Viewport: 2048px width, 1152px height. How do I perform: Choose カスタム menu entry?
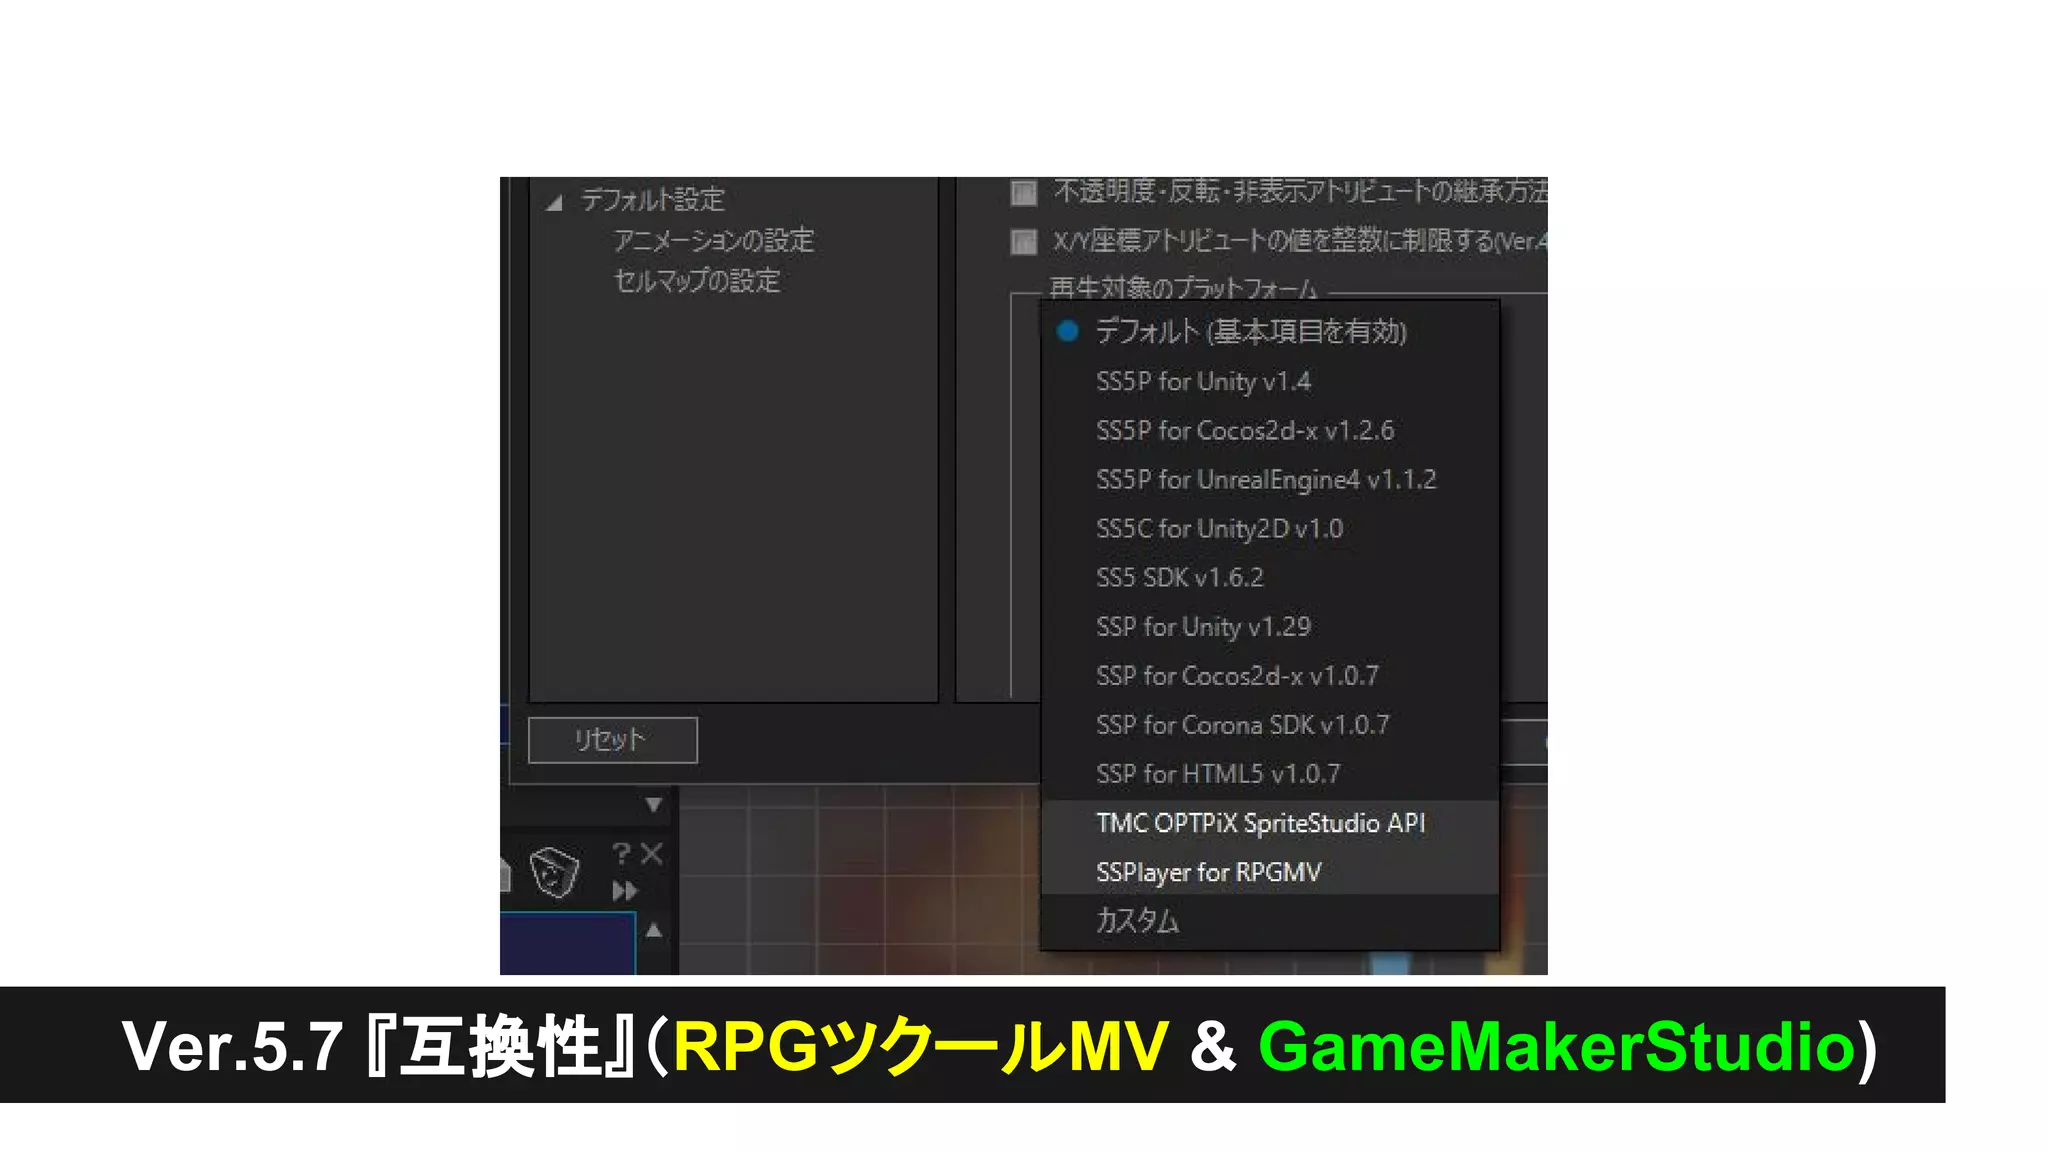click(1270, 920)
